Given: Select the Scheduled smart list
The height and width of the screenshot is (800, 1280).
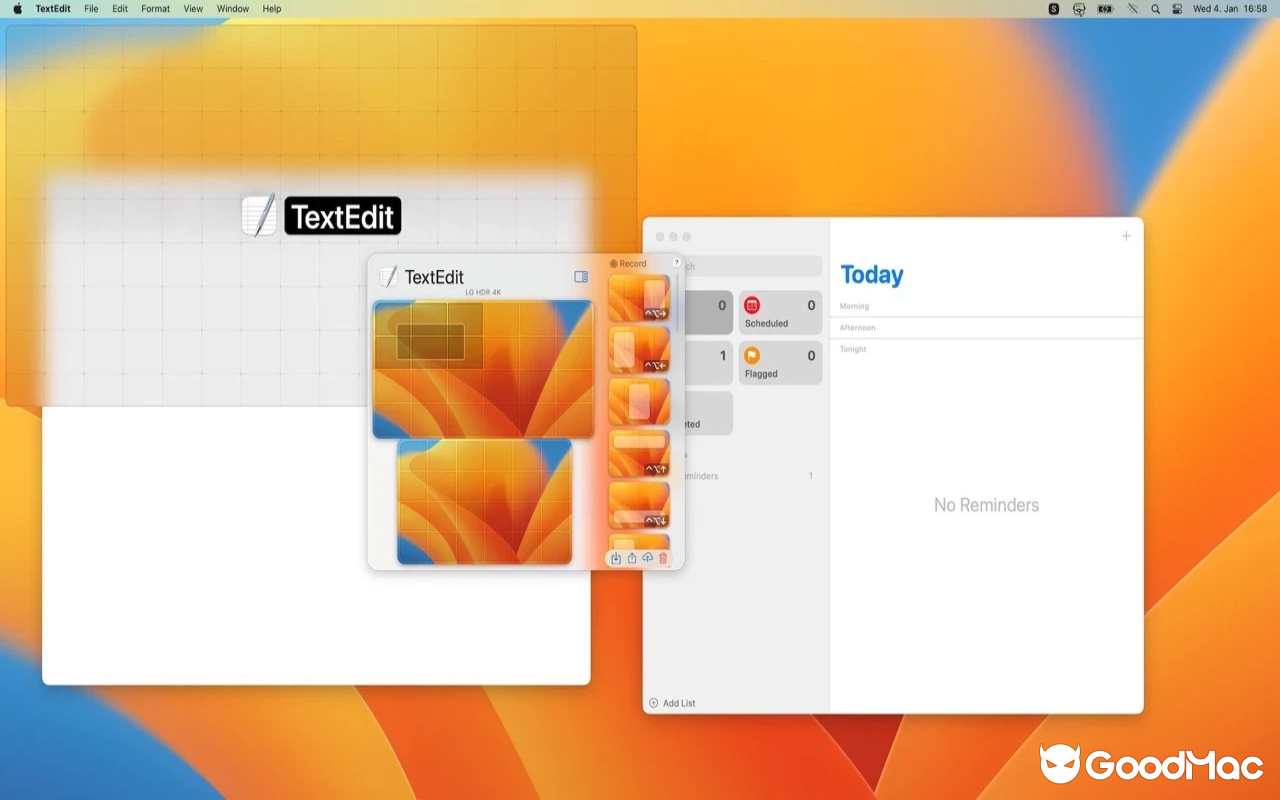Looking at the screenshot, I should click(780, 313).
